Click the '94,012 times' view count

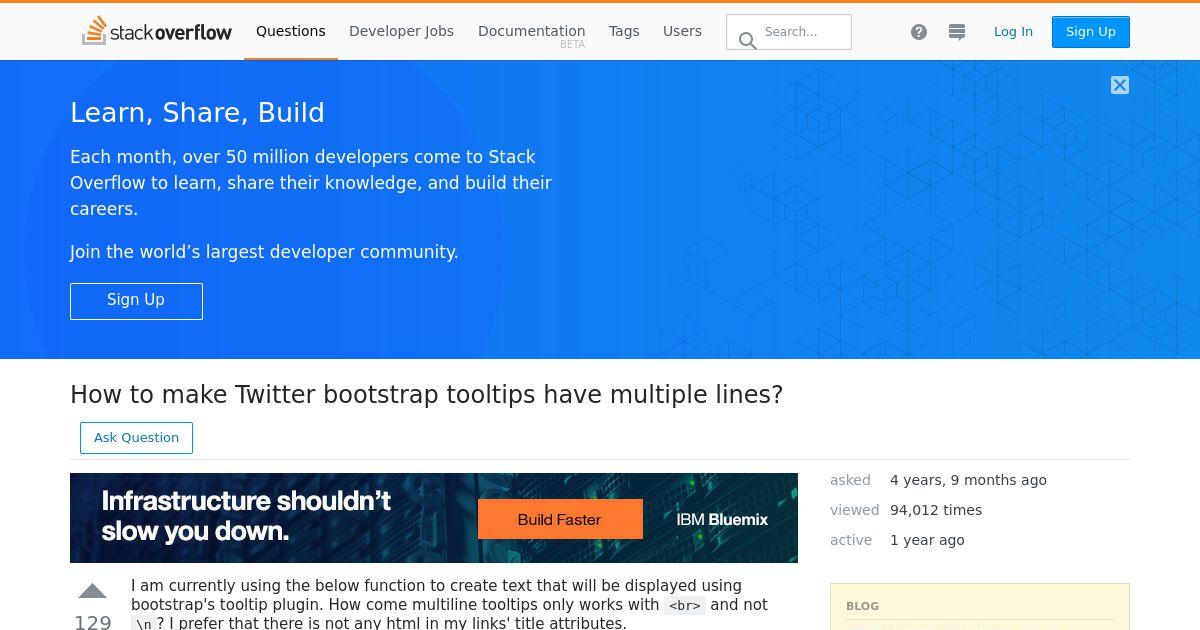936,510
